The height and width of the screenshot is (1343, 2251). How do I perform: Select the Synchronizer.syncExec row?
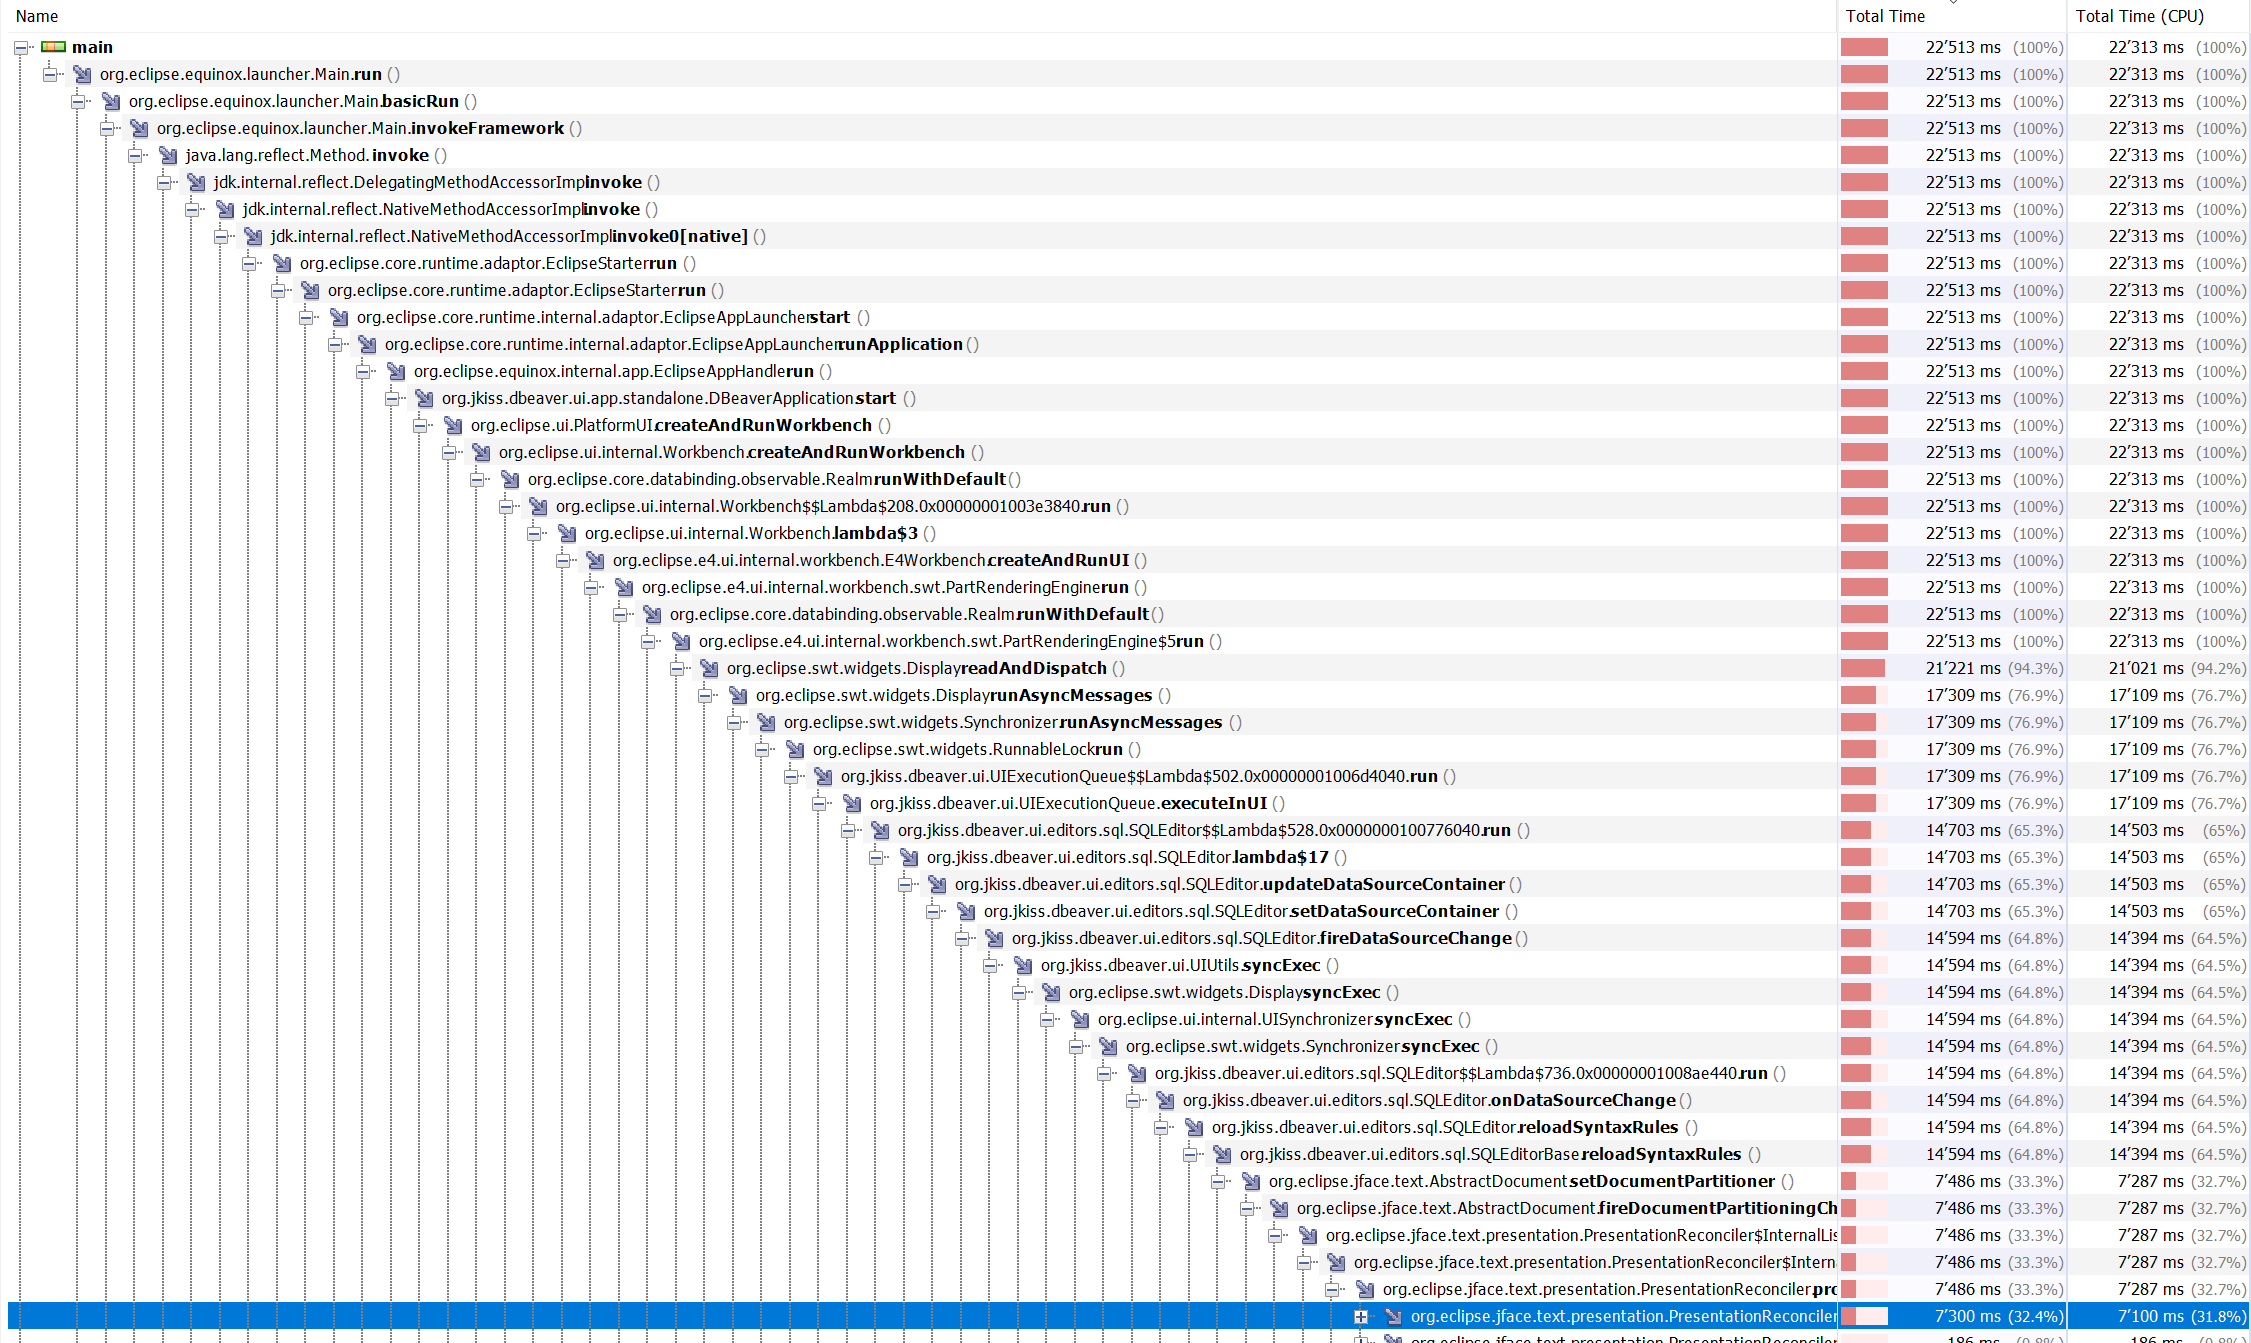1128,1046
